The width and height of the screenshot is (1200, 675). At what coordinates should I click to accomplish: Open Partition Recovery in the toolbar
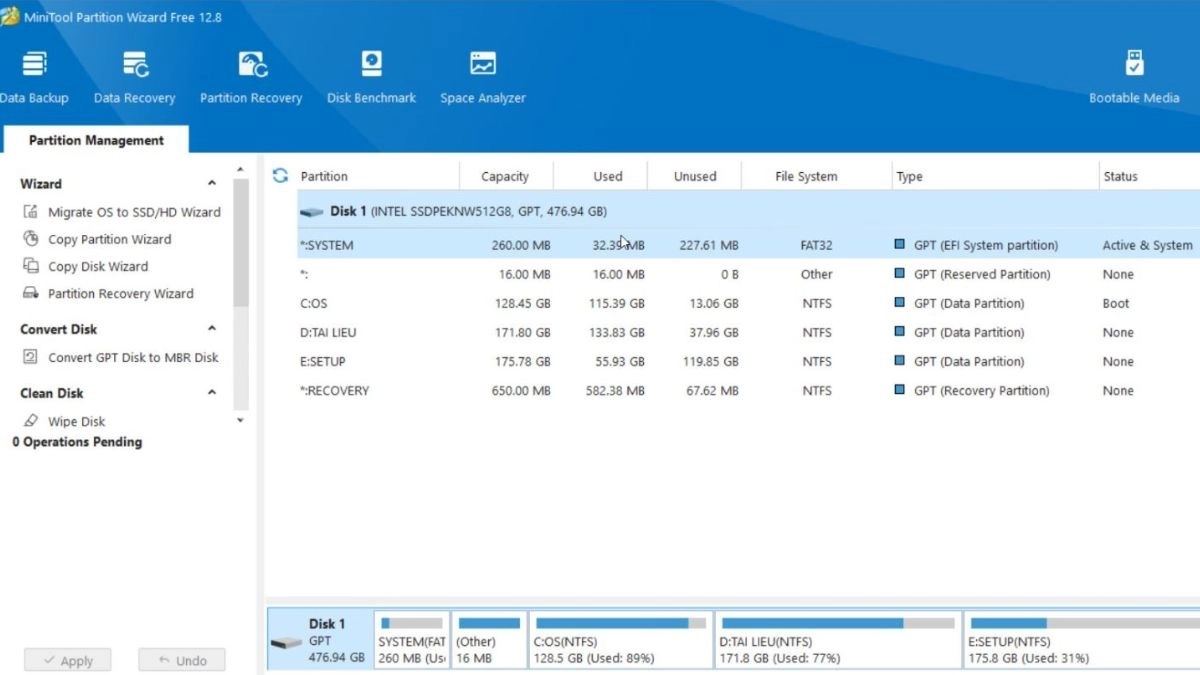(x=251, y=77)
